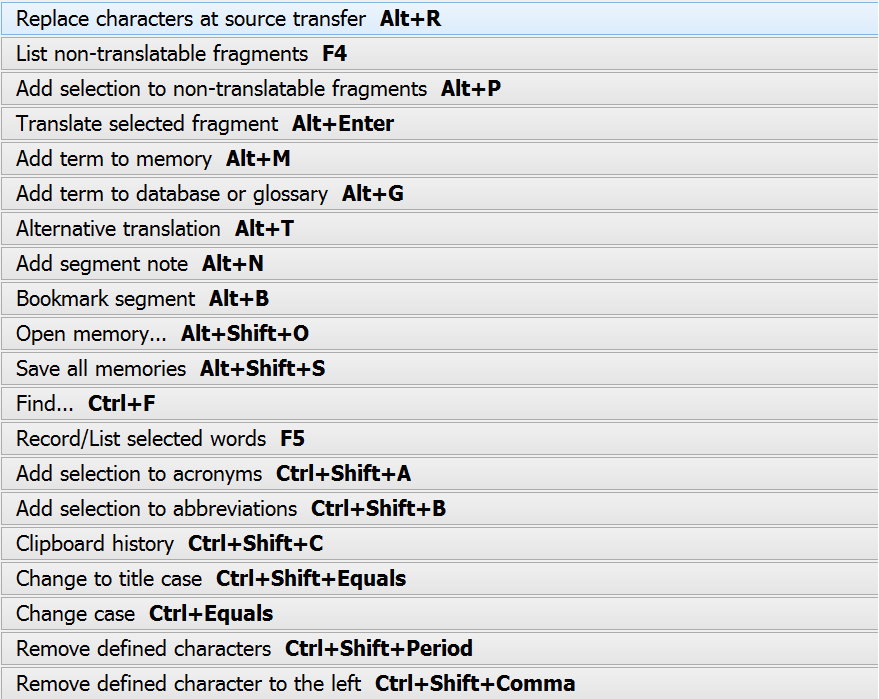Select Change to title case
879x699 pixels.
210,579
